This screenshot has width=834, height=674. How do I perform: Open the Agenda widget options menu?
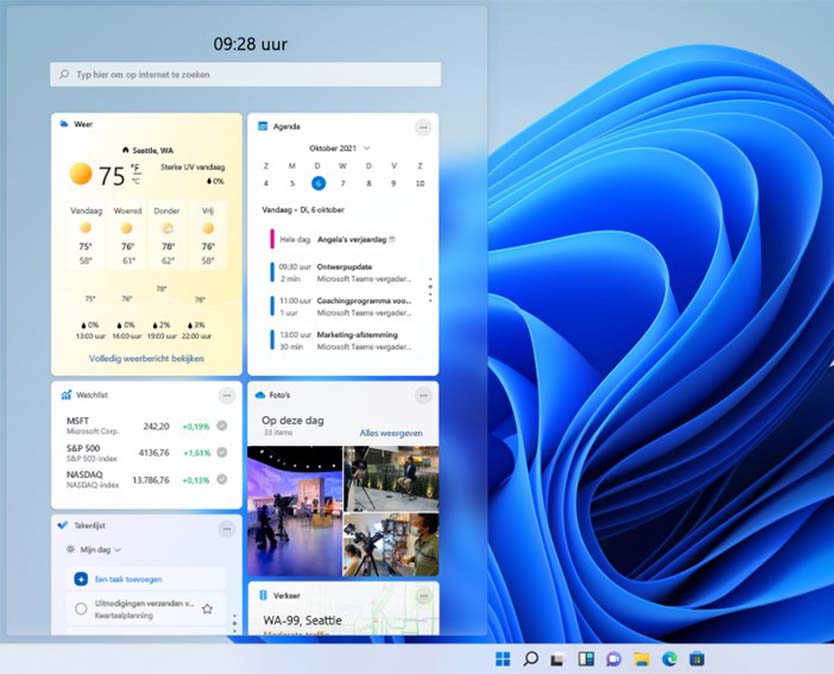coord(424,127)
